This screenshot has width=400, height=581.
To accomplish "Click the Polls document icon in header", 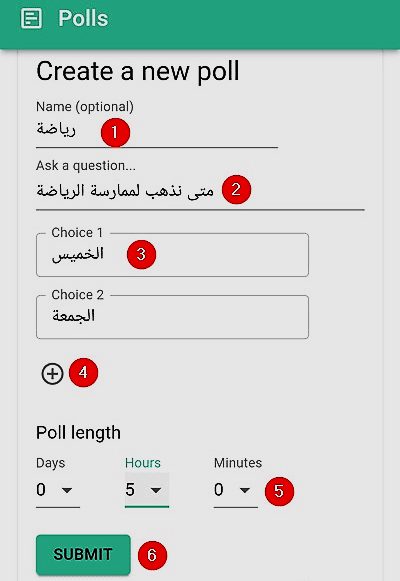I will coord(31,18).
